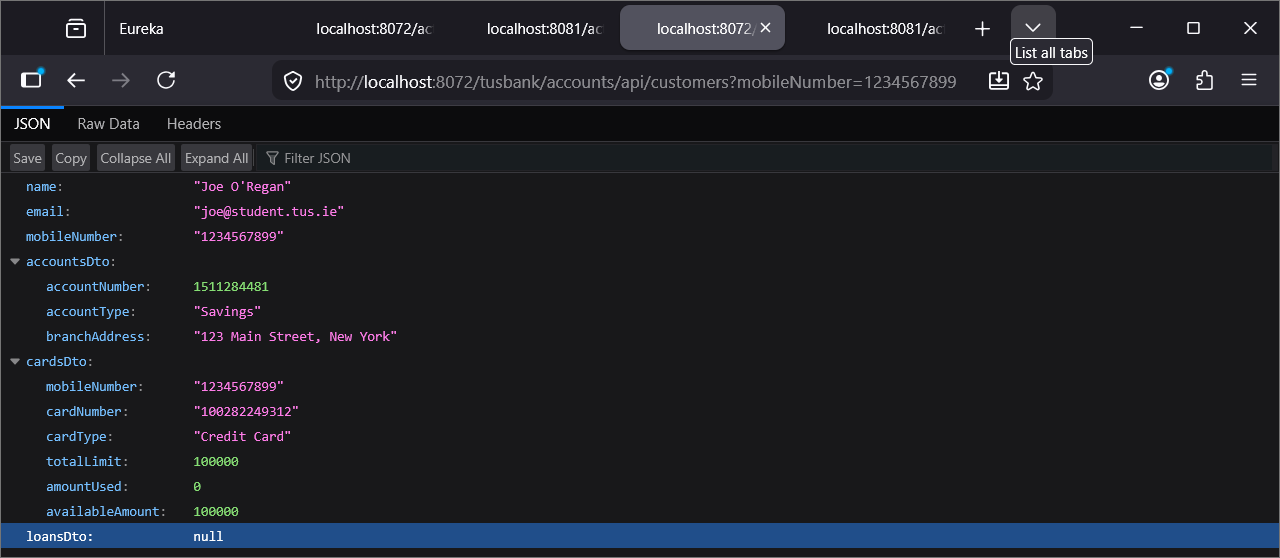Click the accountNumber key
Image resolution: width=1280 pixels, height=558 pixels.
(x=98, y=286)
